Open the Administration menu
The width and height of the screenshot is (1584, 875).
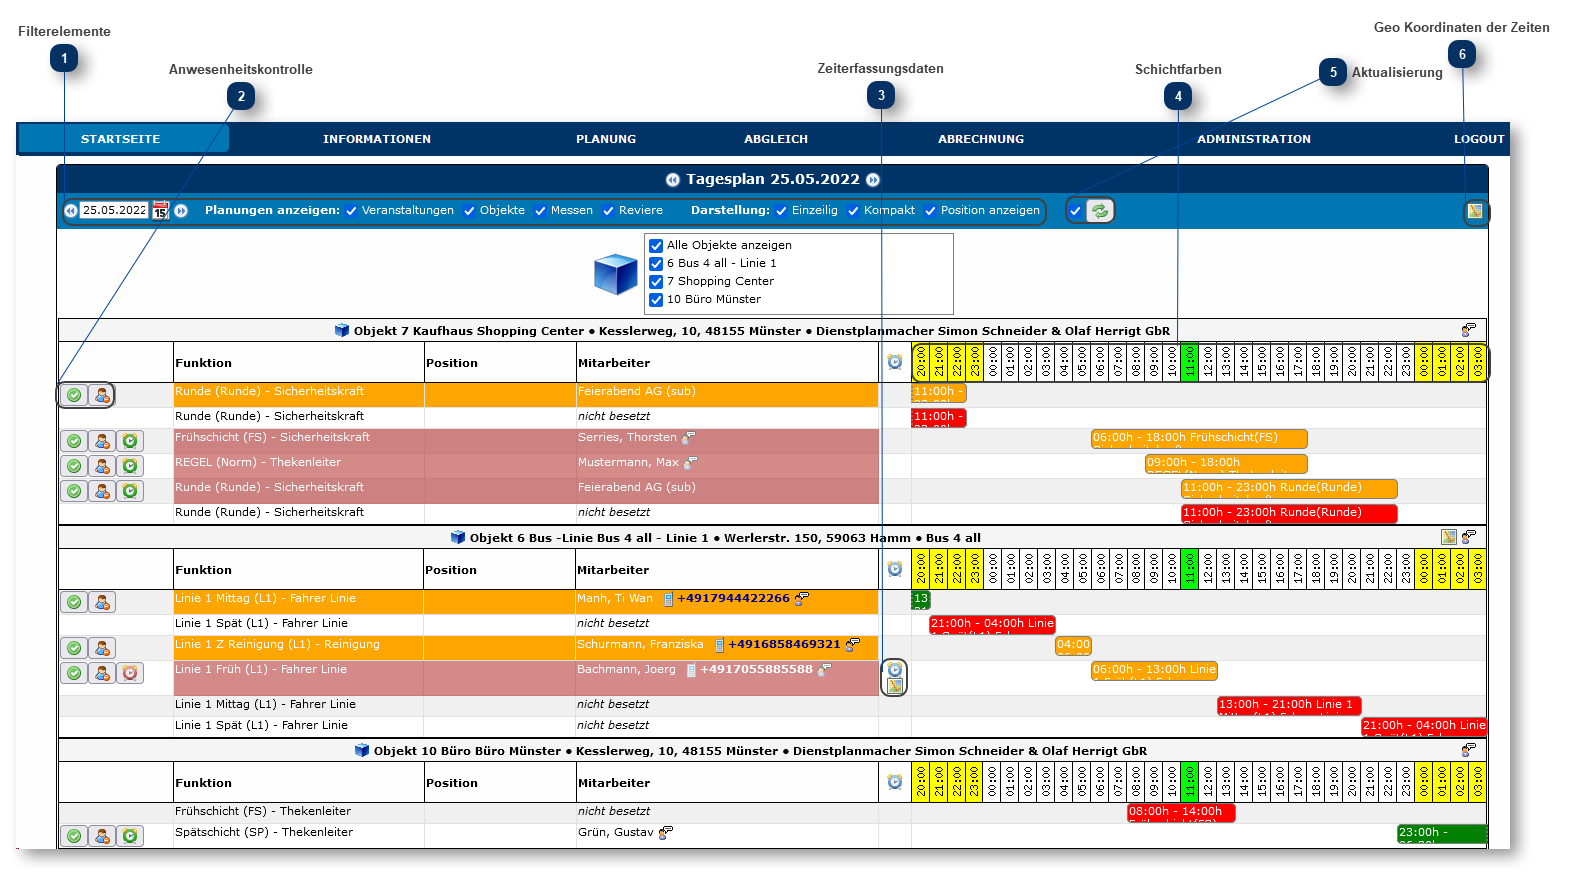click(1254, 139)
